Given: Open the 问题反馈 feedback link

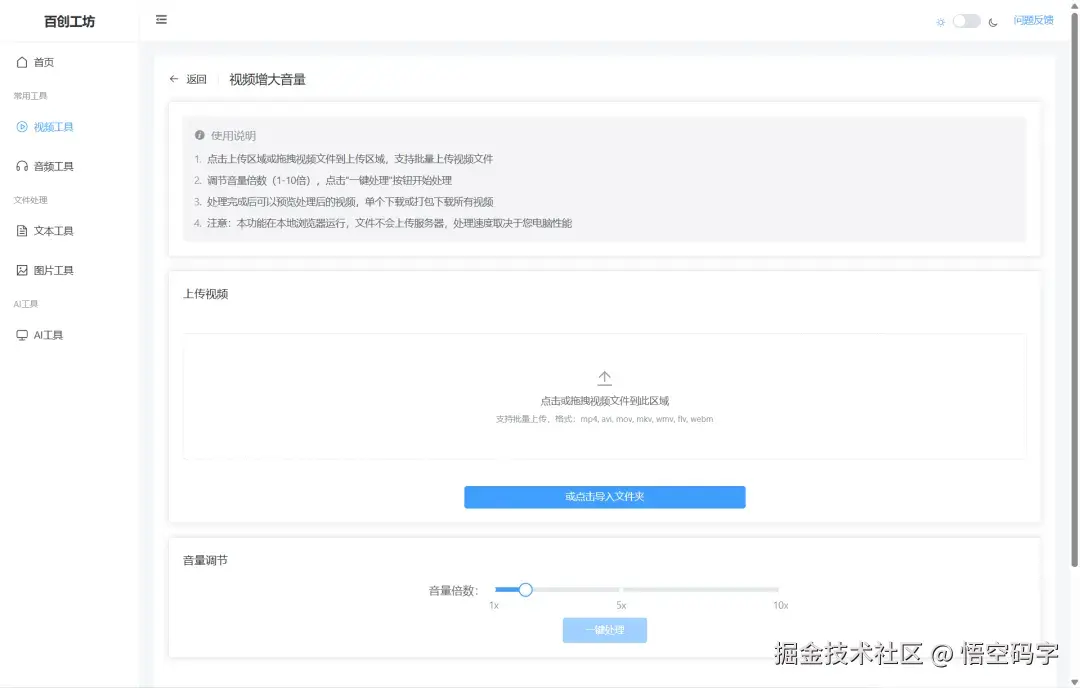Looking at the screenshot, I should tap(1034, 20).
